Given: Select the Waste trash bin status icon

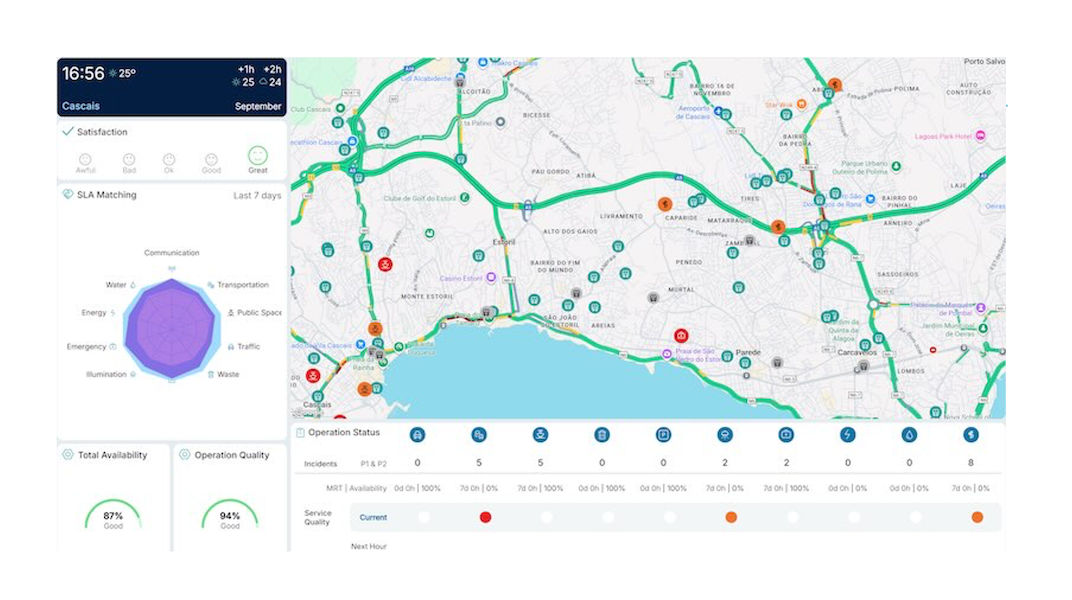Looking at the screenshot, I should (601, 434).
